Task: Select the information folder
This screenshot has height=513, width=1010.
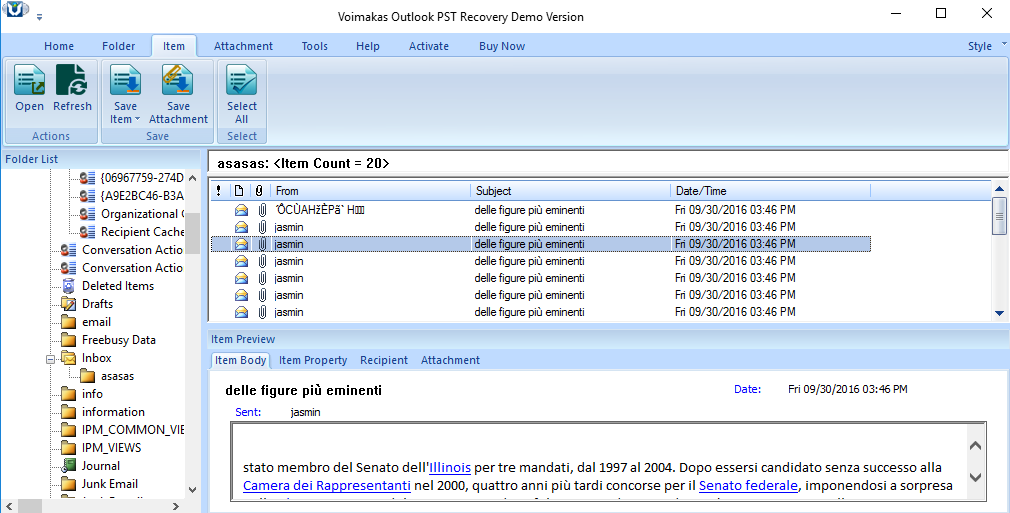Action: click(x=113, y=412)
